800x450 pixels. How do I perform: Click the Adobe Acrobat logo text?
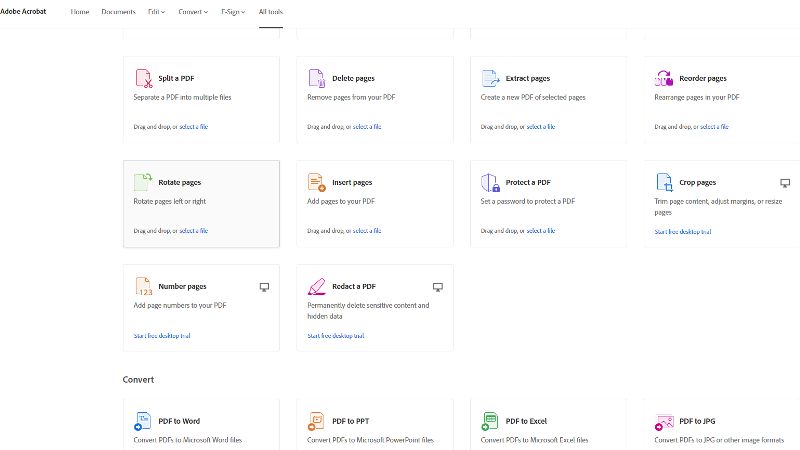click(23, 11)
